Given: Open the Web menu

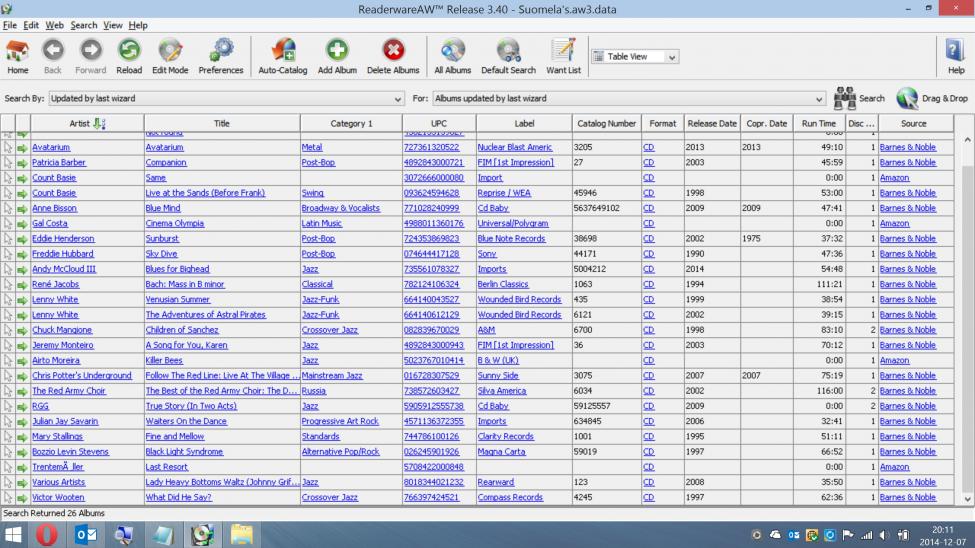Looking at the screenshot, I should pos(54,24).
